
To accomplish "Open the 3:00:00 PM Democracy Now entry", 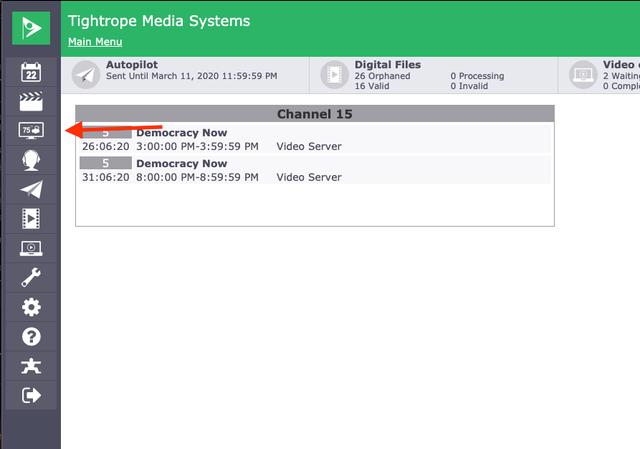I will [315, 139].
